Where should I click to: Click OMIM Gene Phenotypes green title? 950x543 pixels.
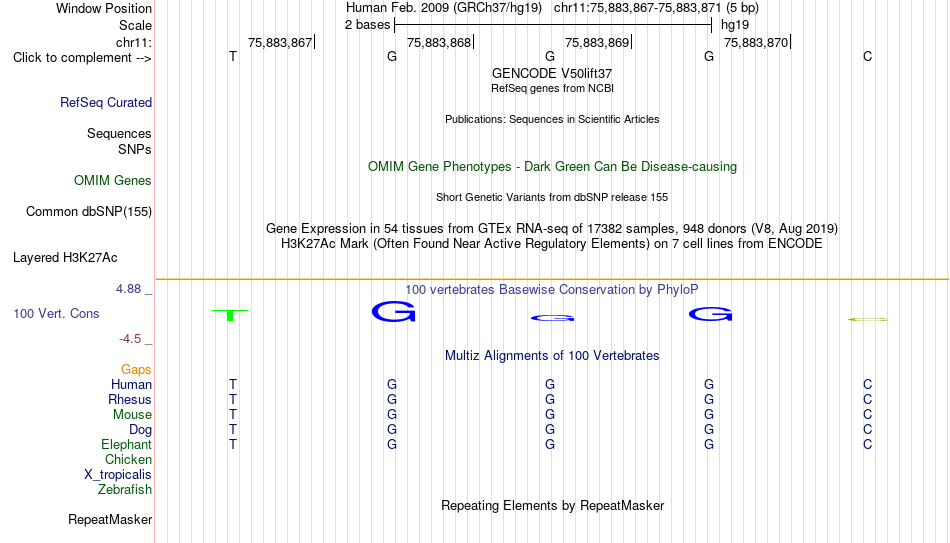tap(552, 167)
